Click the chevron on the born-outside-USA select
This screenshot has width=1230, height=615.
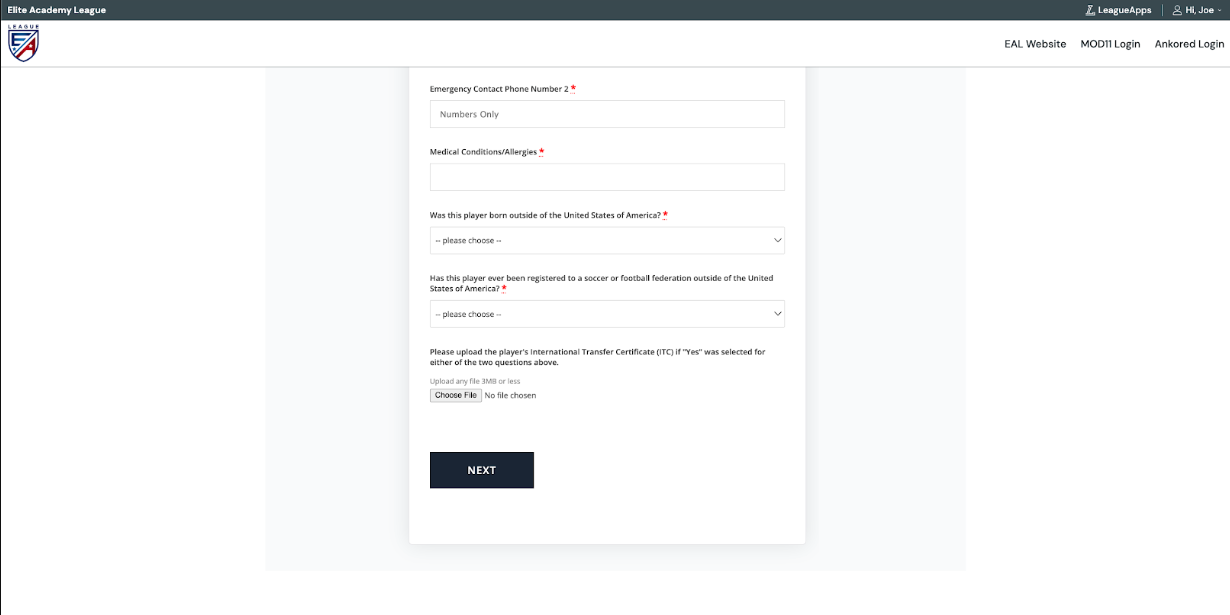[778, 241]
